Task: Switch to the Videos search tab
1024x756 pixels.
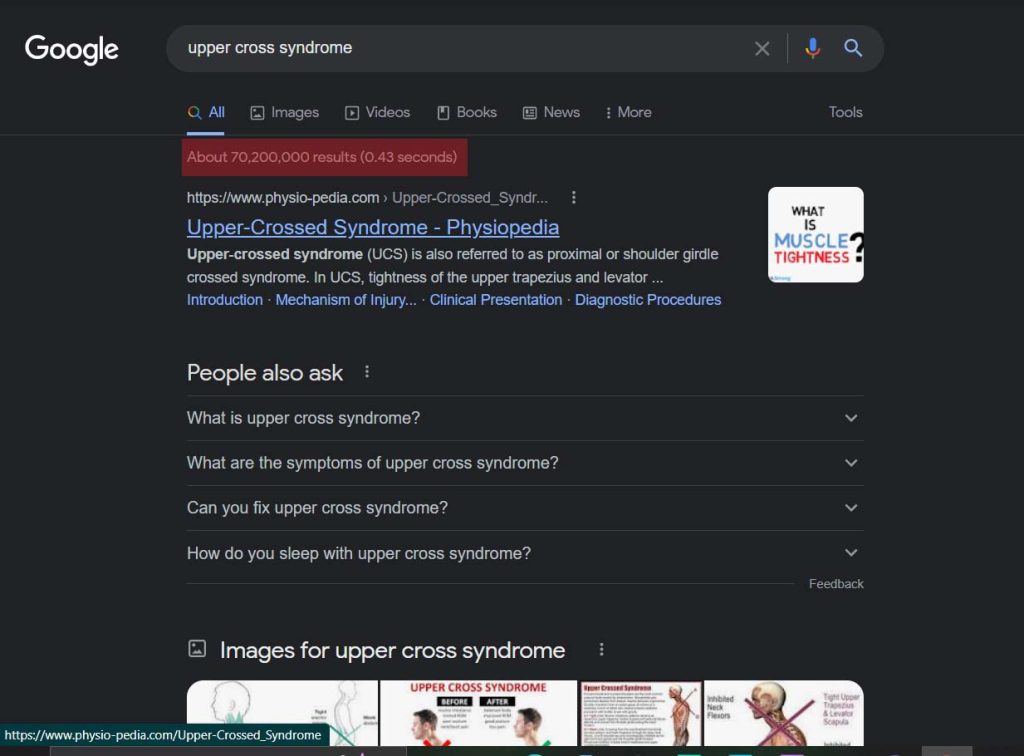Action: pos(377,112)
